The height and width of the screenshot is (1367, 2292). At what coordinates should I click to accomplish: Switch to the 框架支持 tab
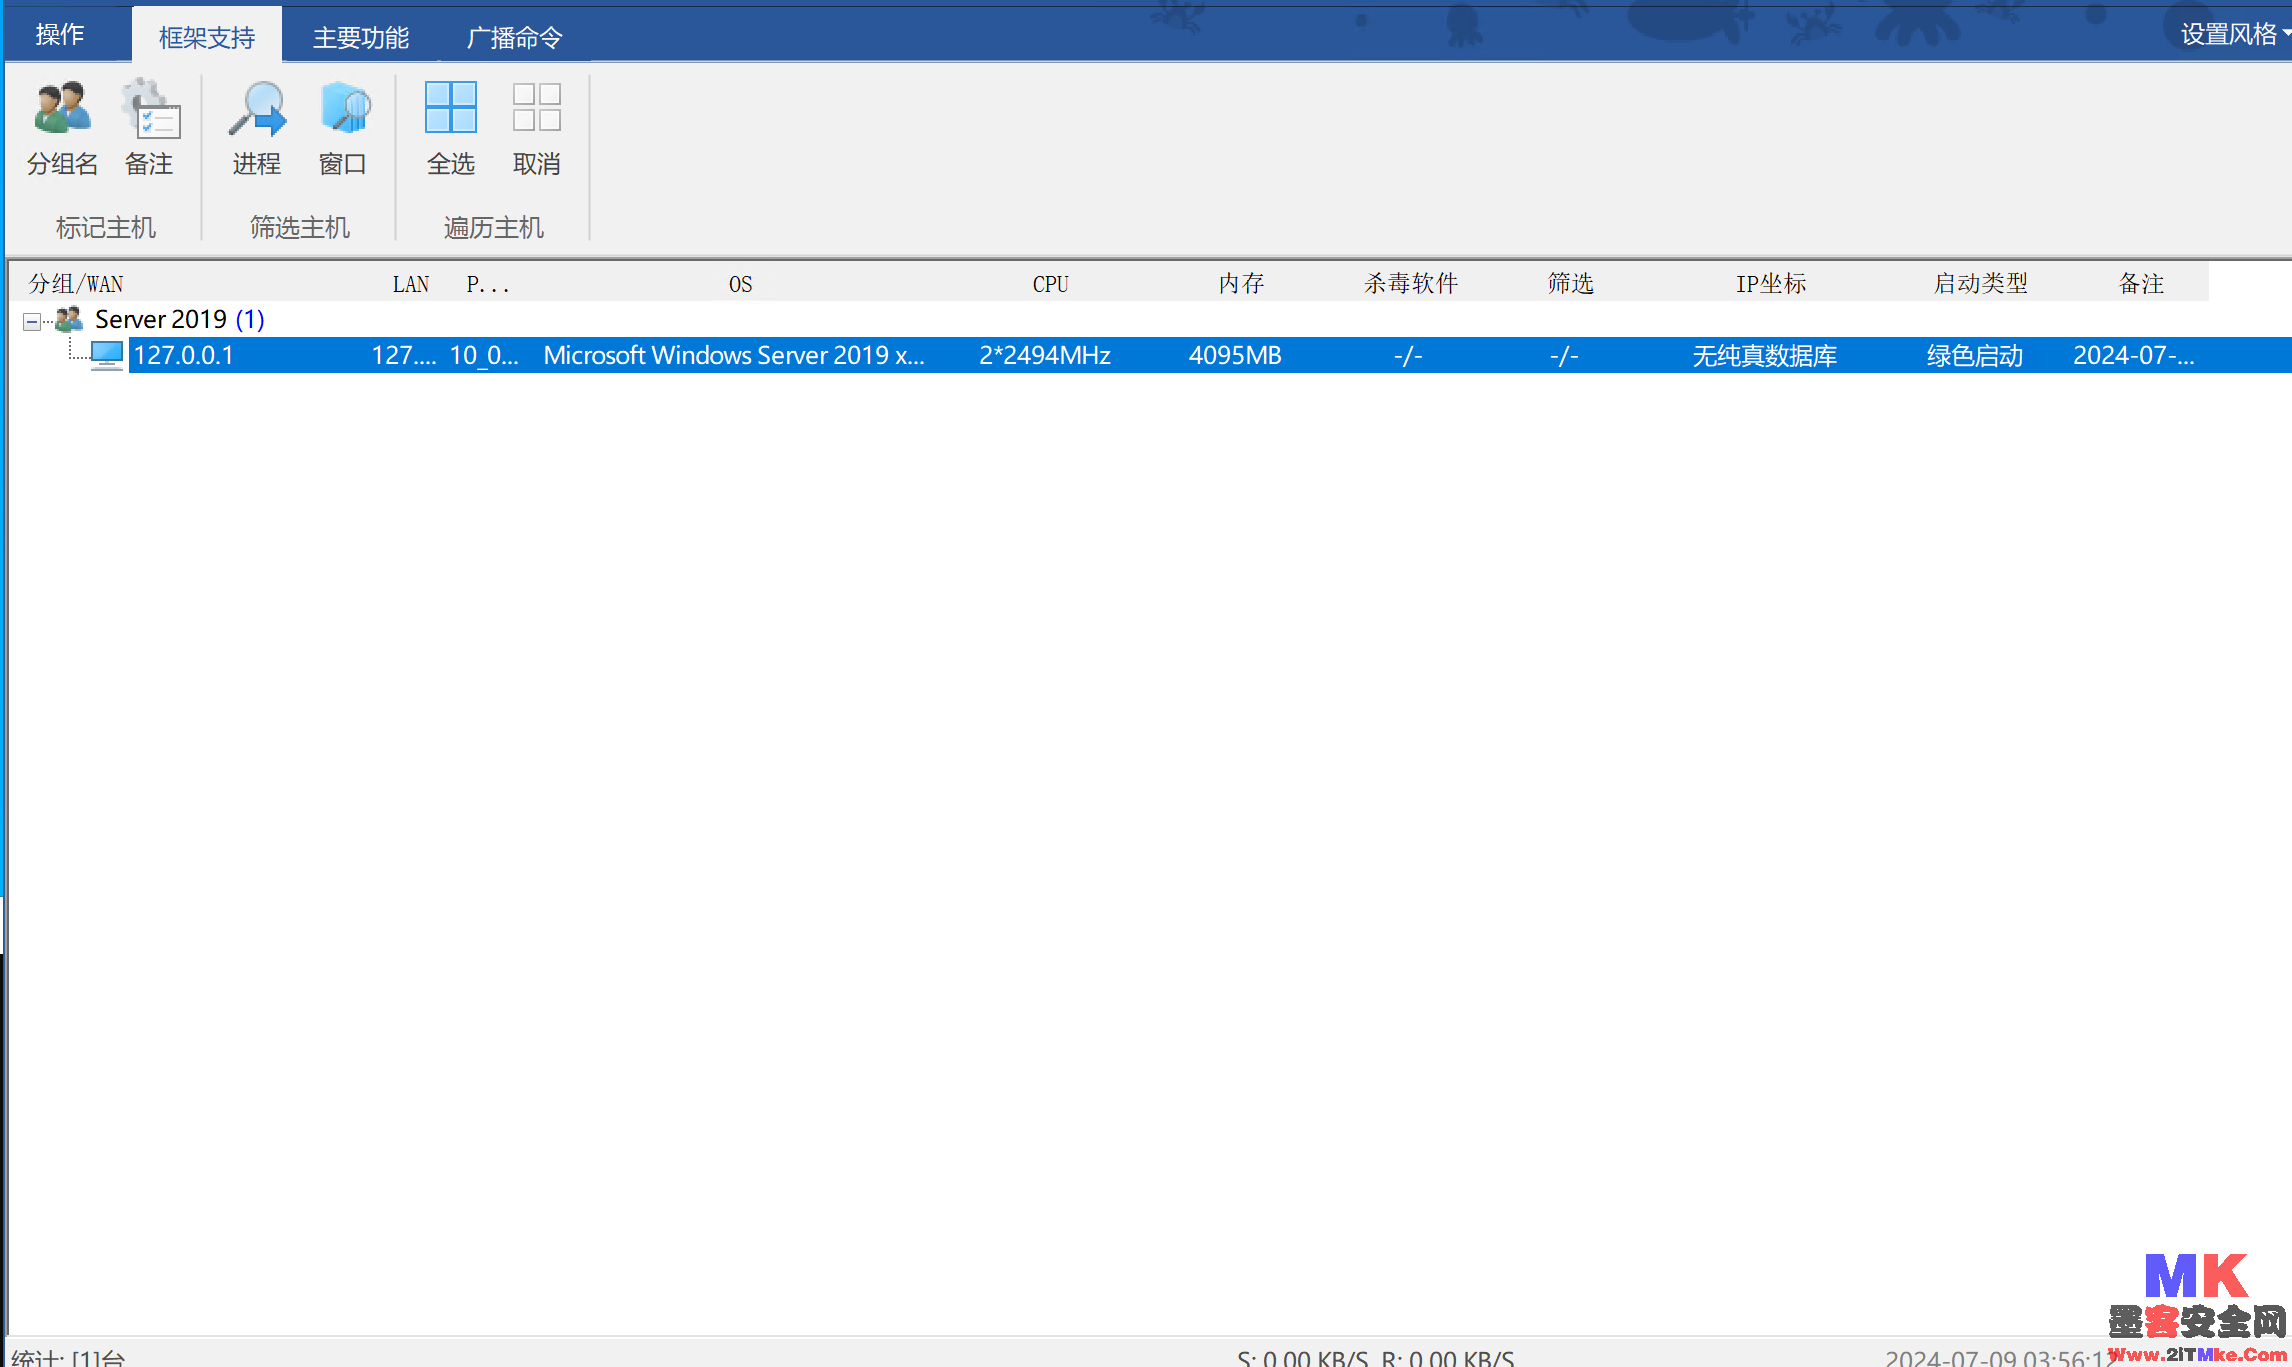pyautogui.click(x=207, y=37)
